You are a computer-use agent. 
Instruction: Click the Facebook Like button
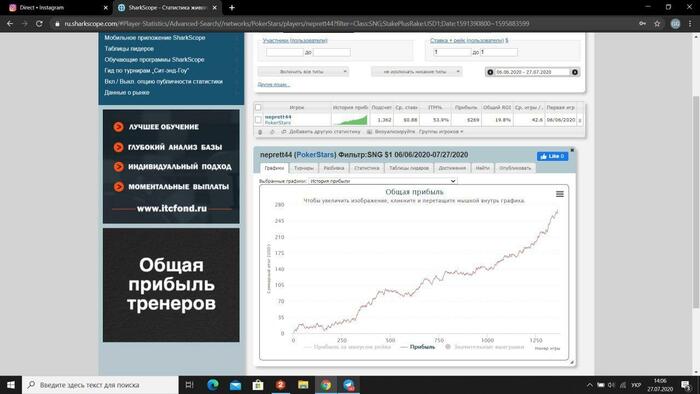pos(552,156)
